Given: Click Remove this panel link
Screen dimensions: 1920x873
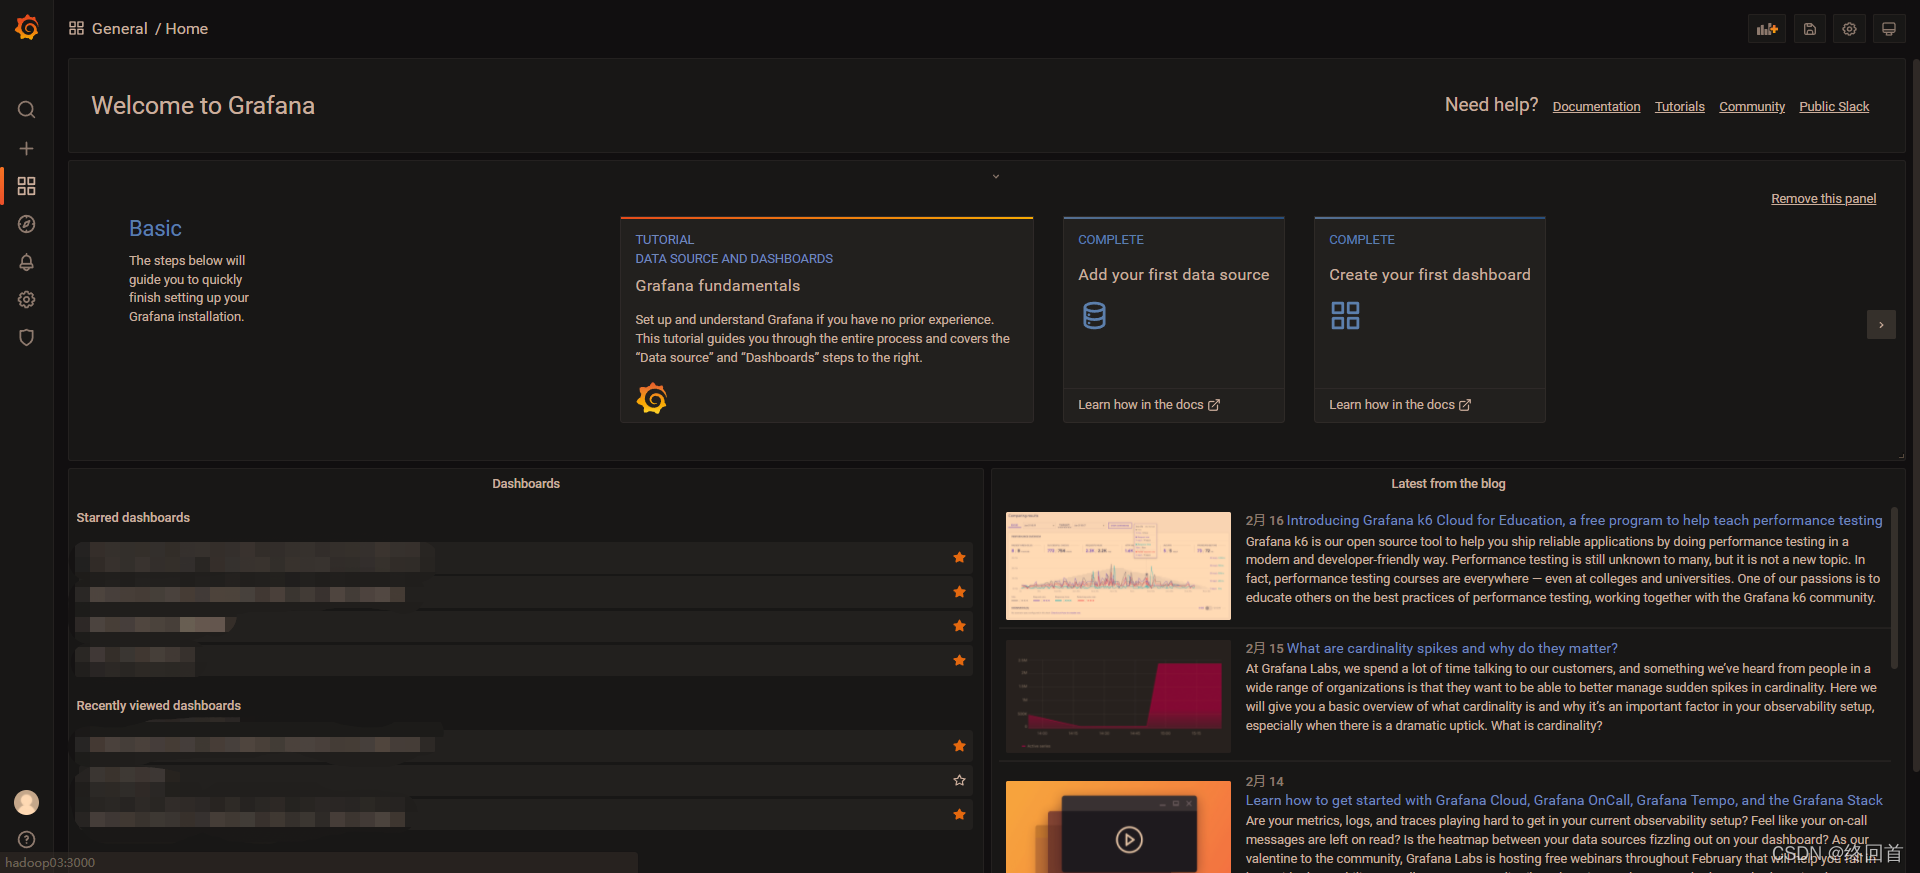Looking at the screenshot, I should pyautogui.click(x=1823, y=199).
